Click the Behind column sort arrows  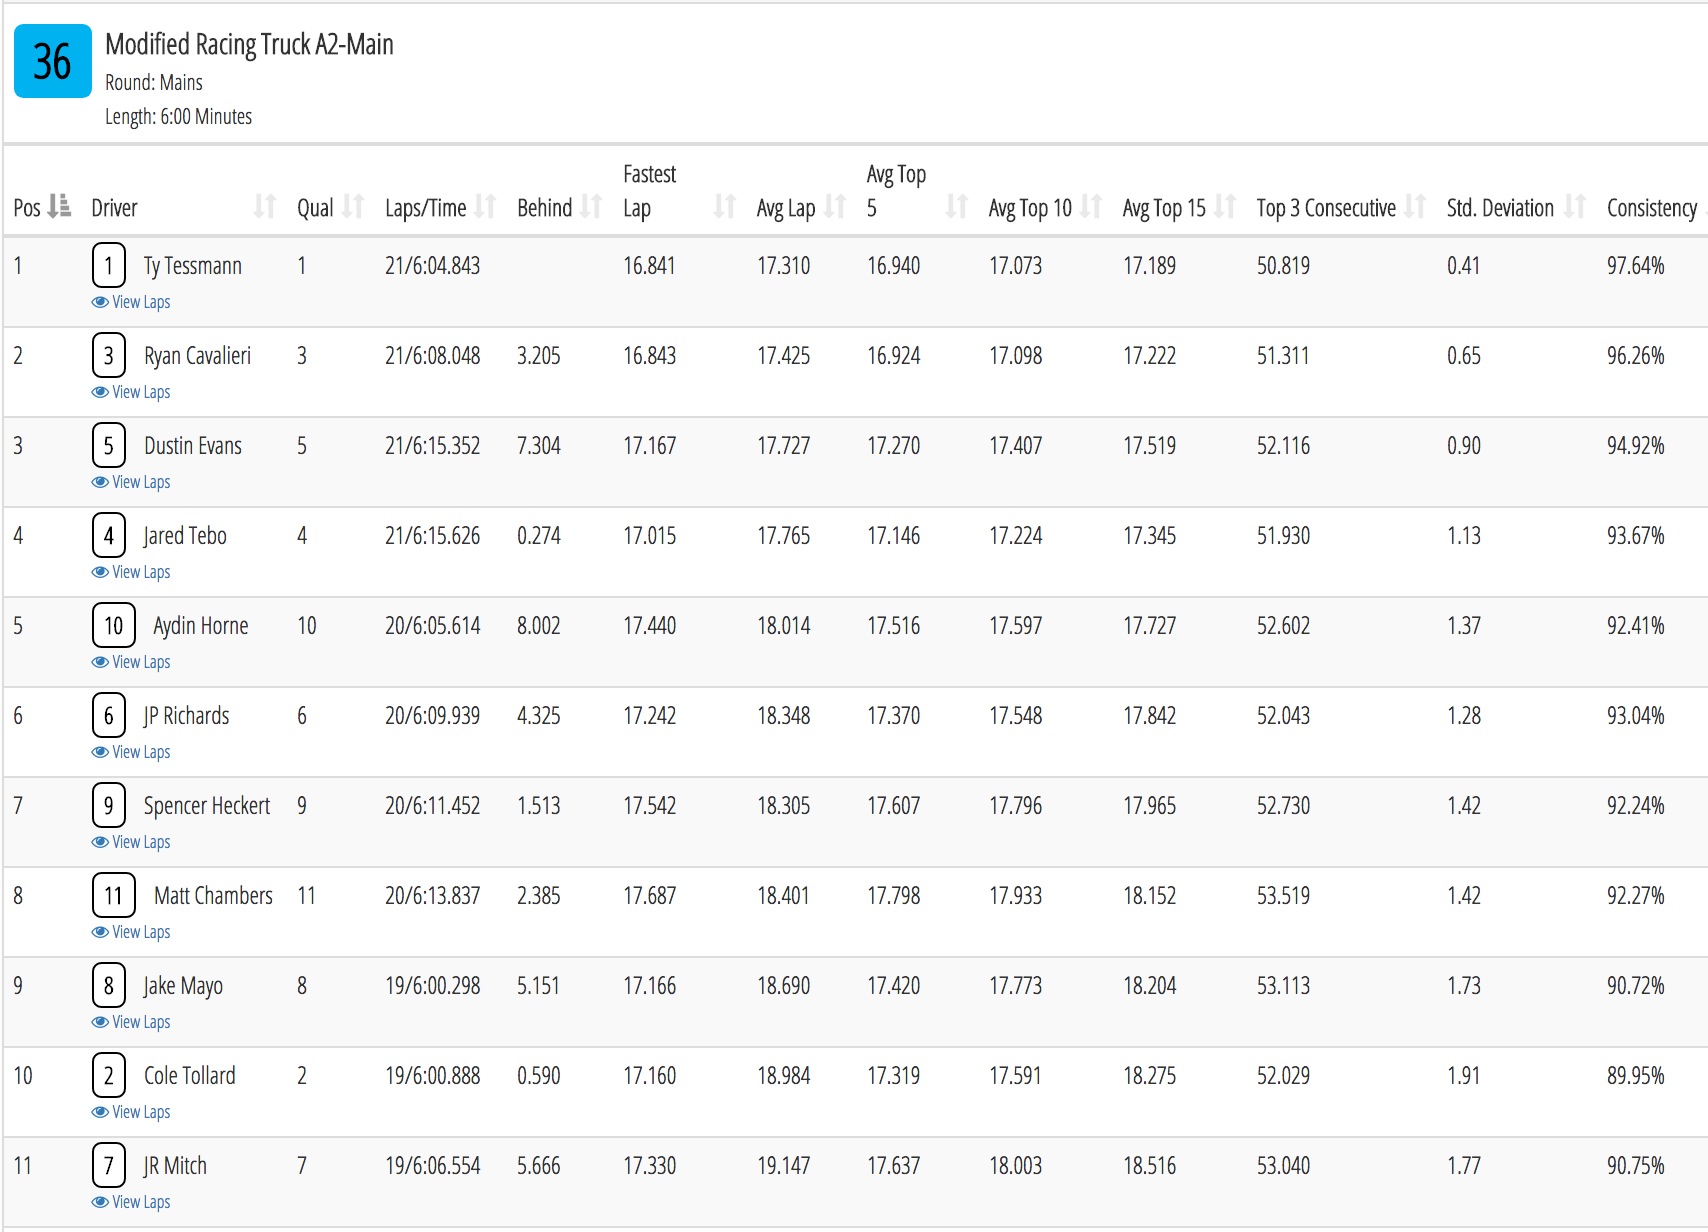(x=591, y=207)
